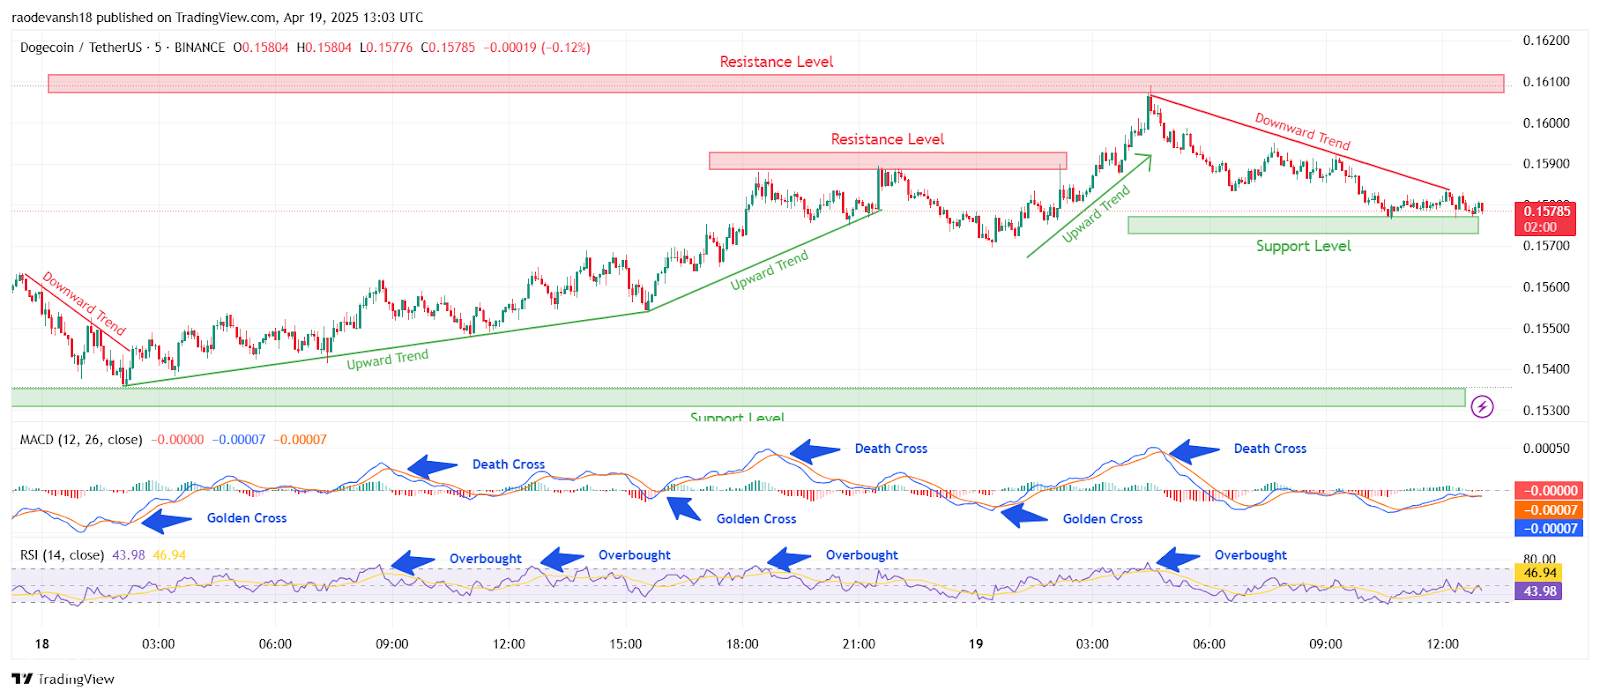Click the purple lightning bolt icon
The image size is (1600, 698).
pyautogui.click(x=1482, y=406)
